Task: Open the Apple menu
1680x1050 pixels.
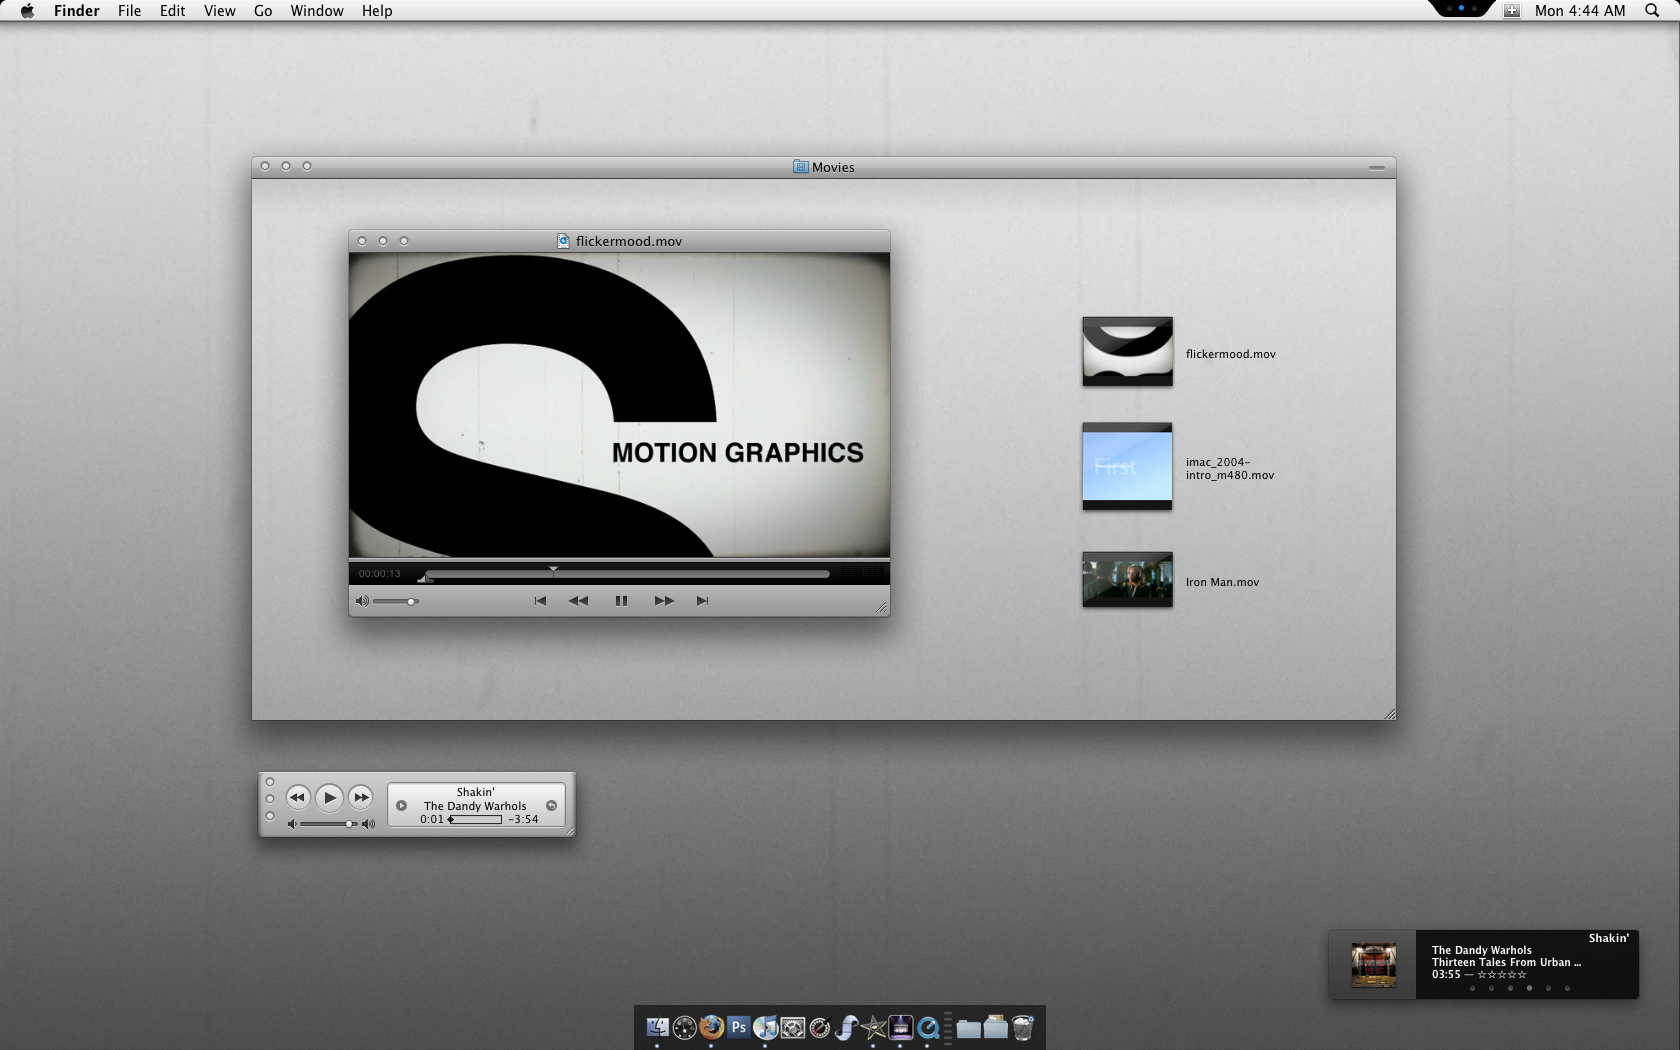Action: [27, 11]
